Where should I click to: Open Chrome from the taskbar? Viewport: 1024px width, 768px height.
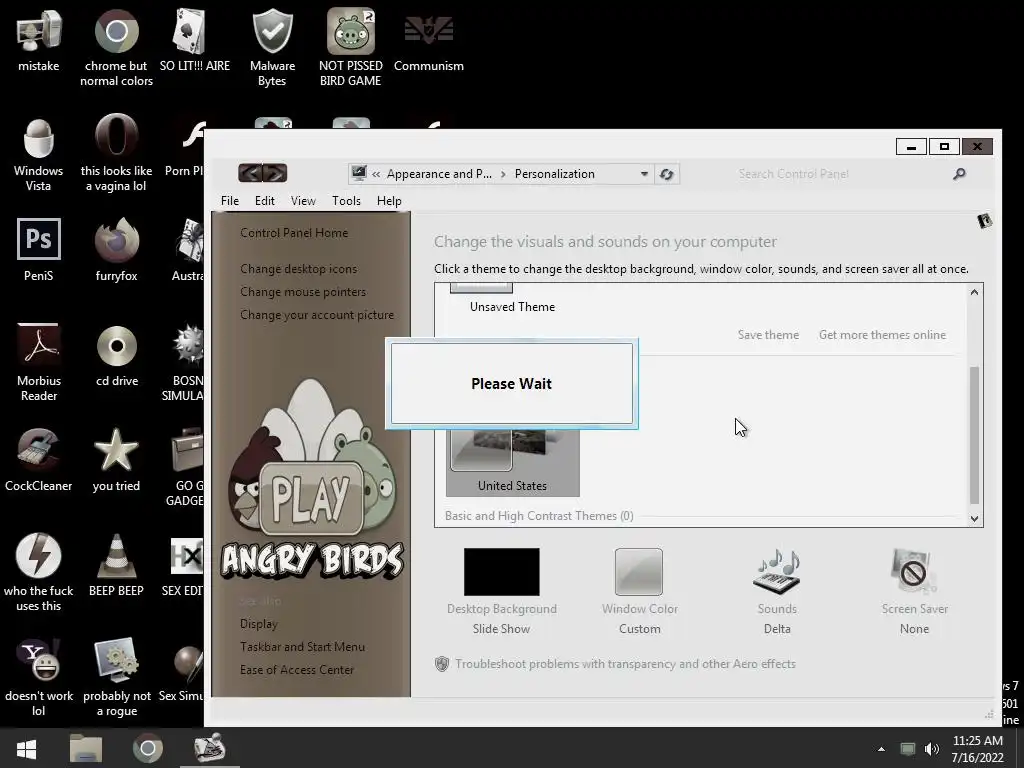point(148,748)
